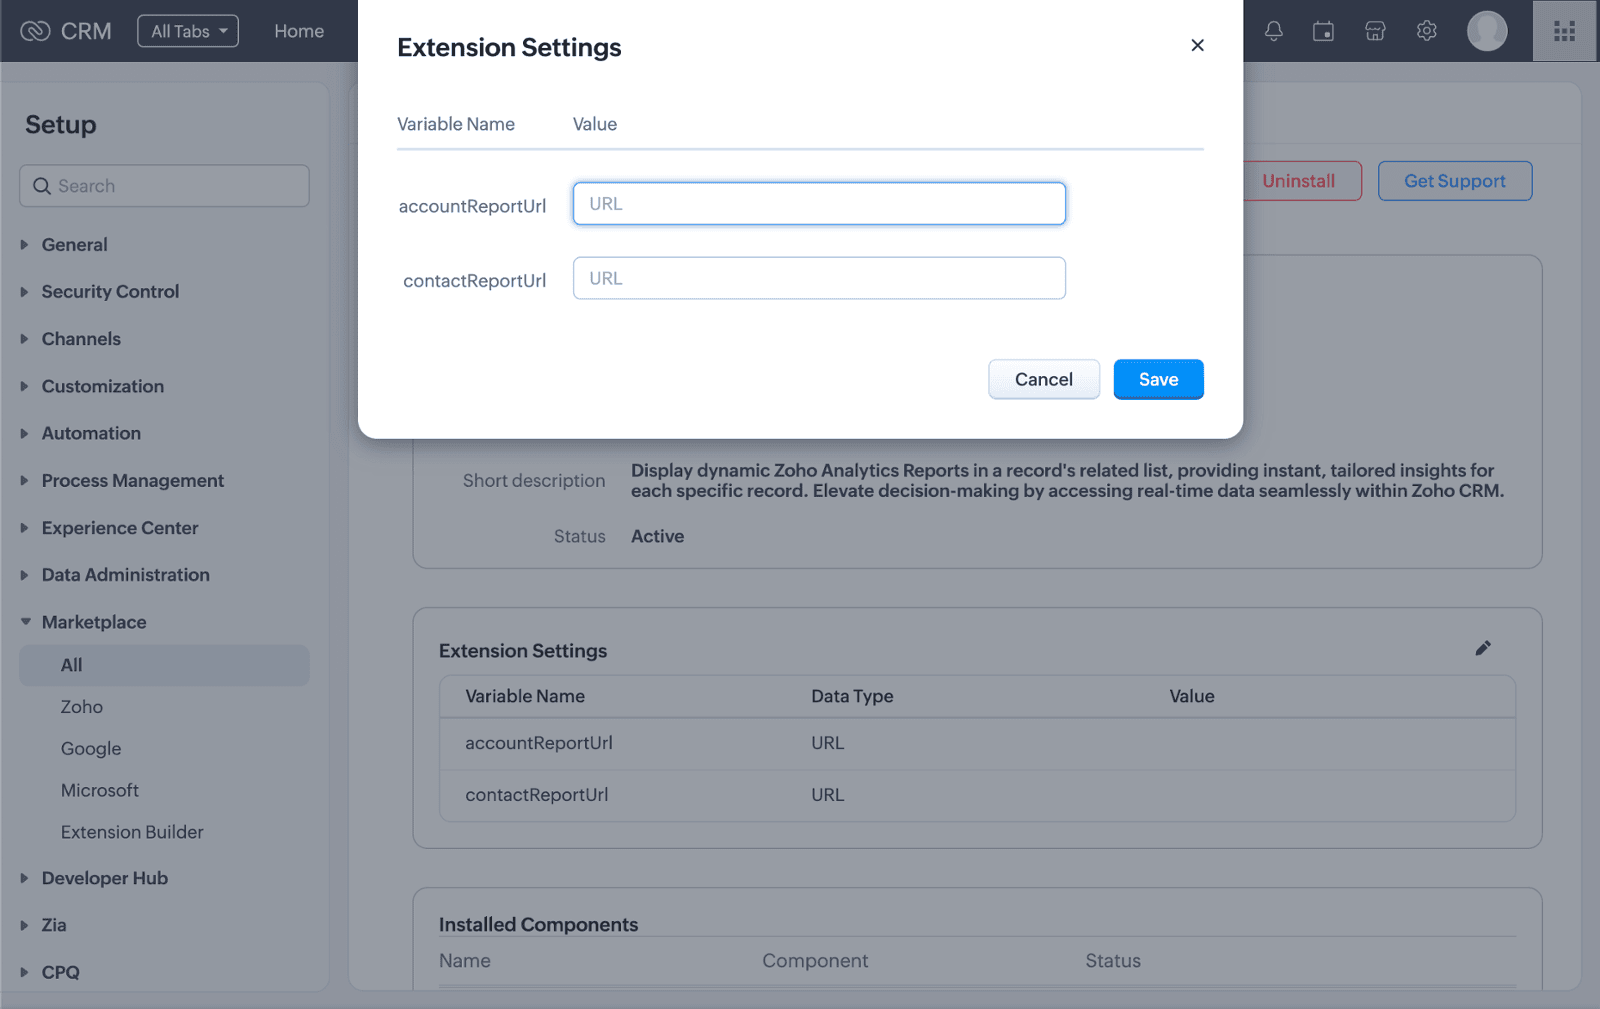This screenshot has width=1600, height=1009.
Task: Open the setup gear icon
Action: pyautogui.click(x=1427, y=31)
